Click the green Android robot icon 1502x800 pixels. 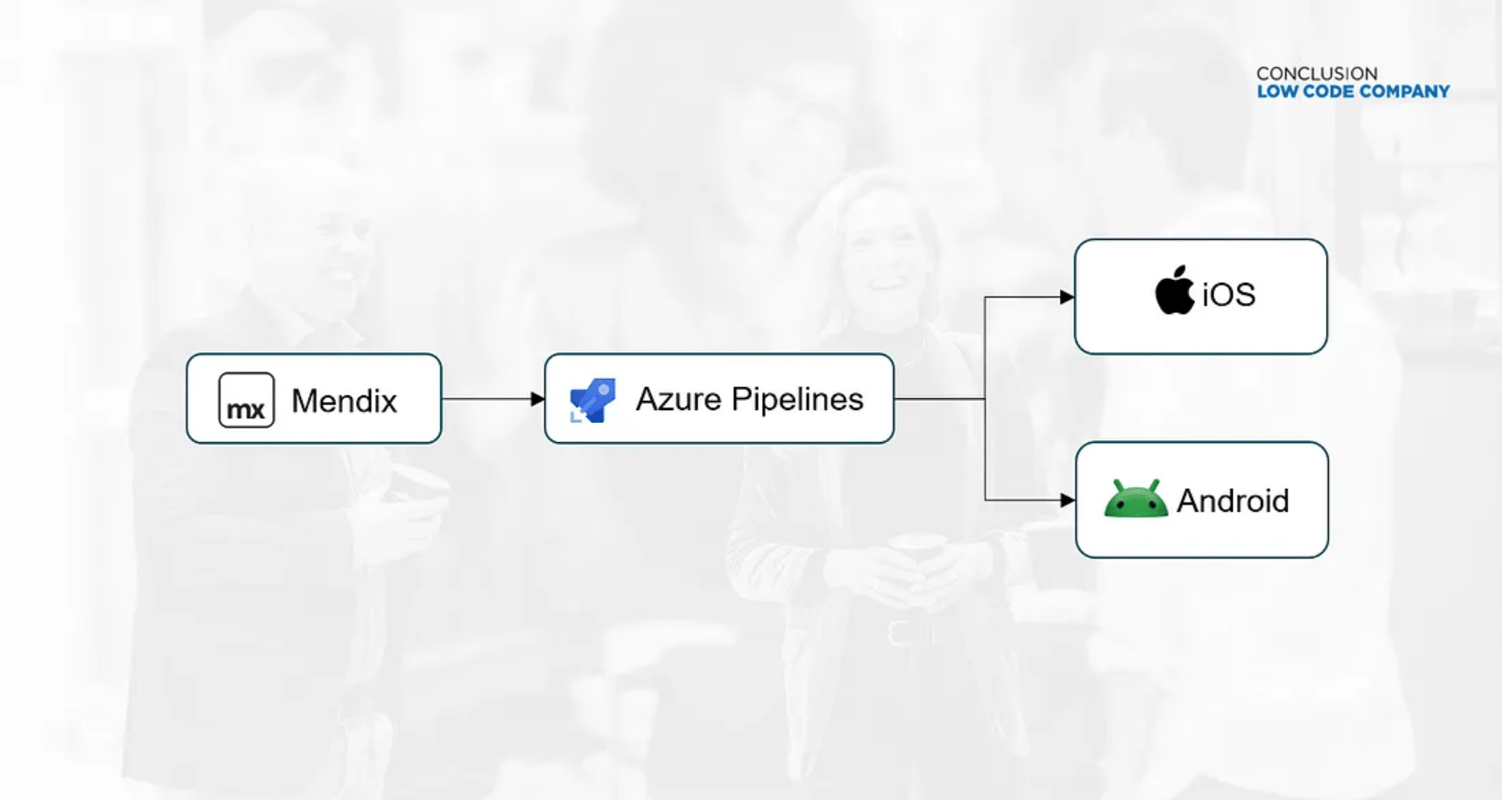1136,499
